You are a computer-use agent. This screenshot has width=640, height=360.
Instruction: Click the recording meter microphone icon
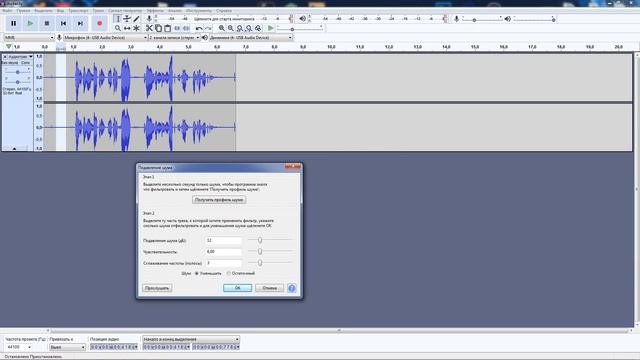click(x=149, y=19)
